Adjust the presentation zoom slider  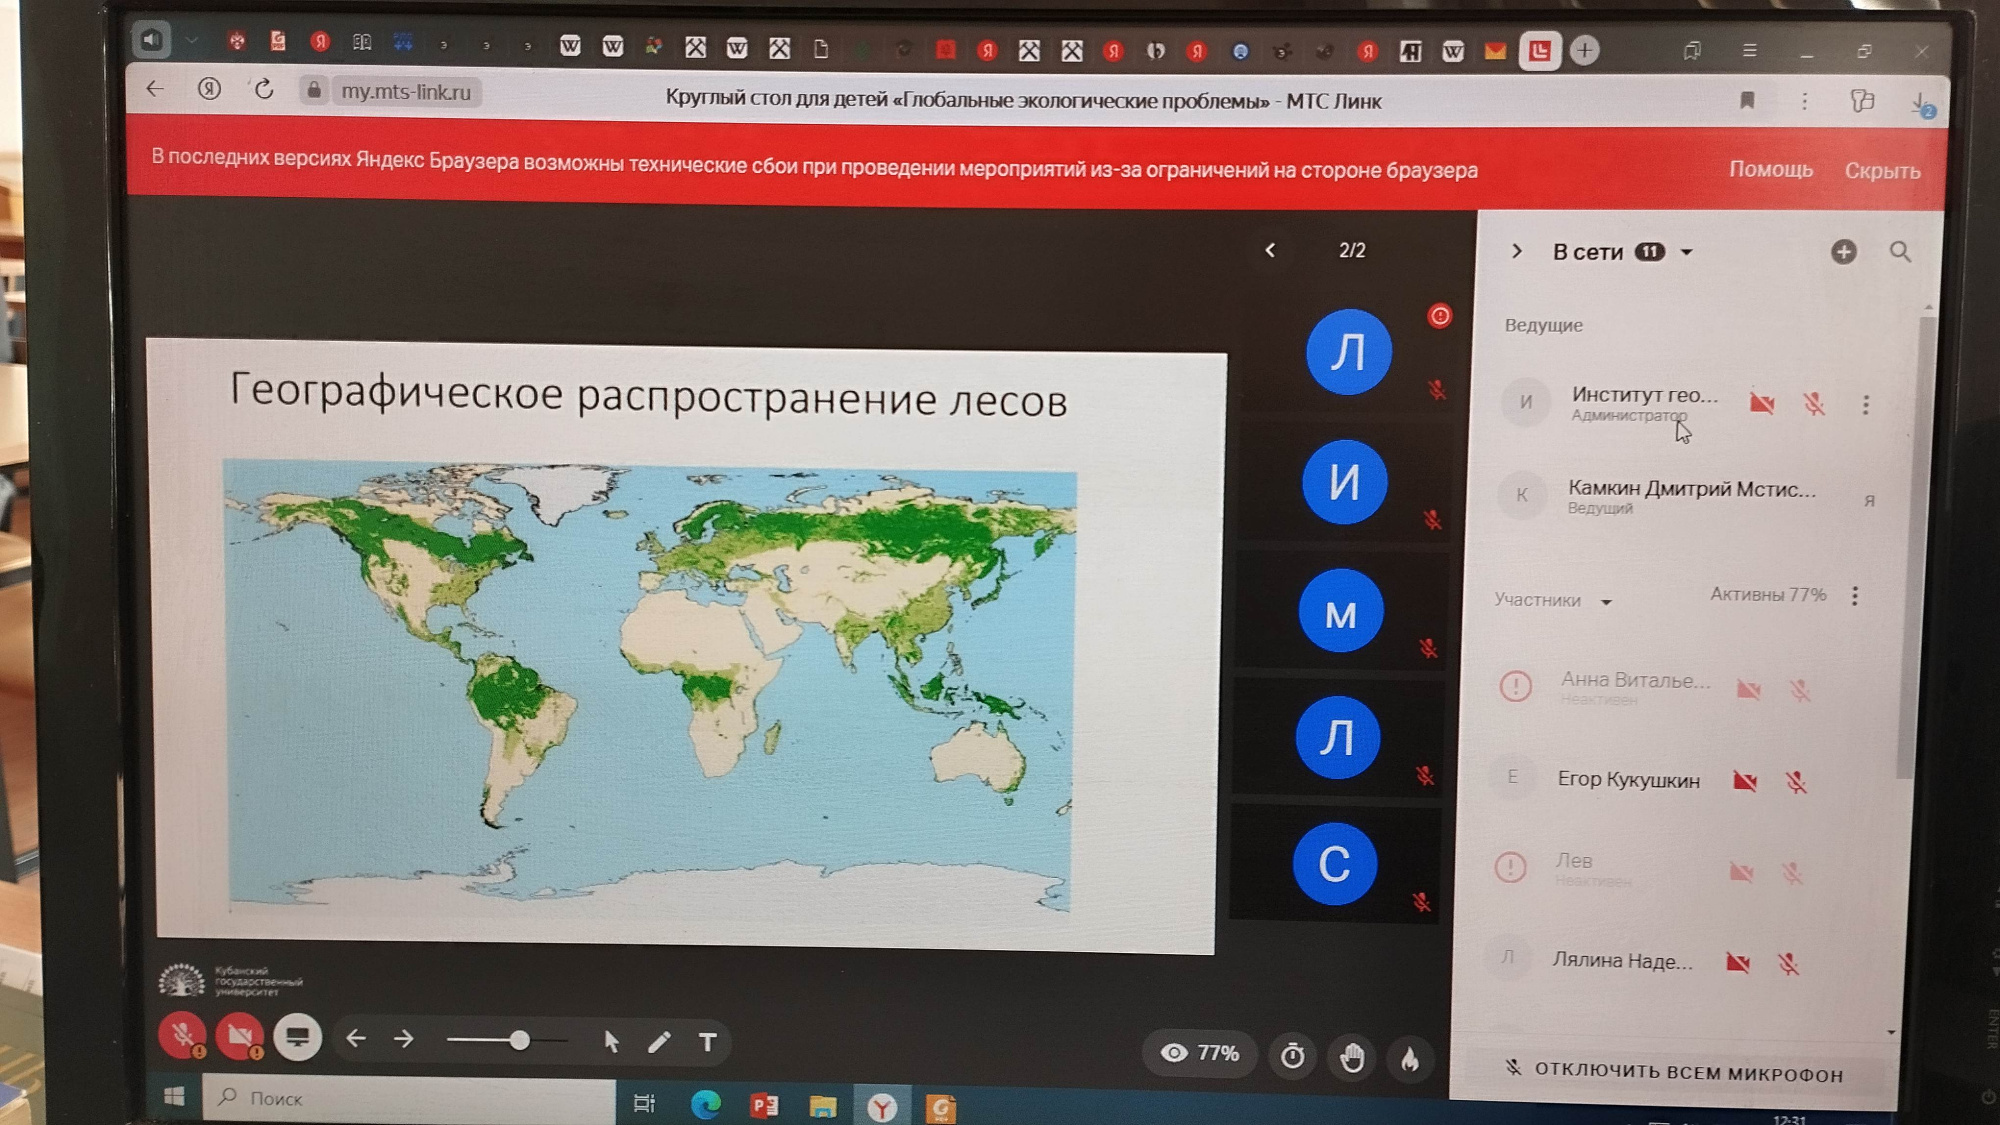(x=519, y=1041)
